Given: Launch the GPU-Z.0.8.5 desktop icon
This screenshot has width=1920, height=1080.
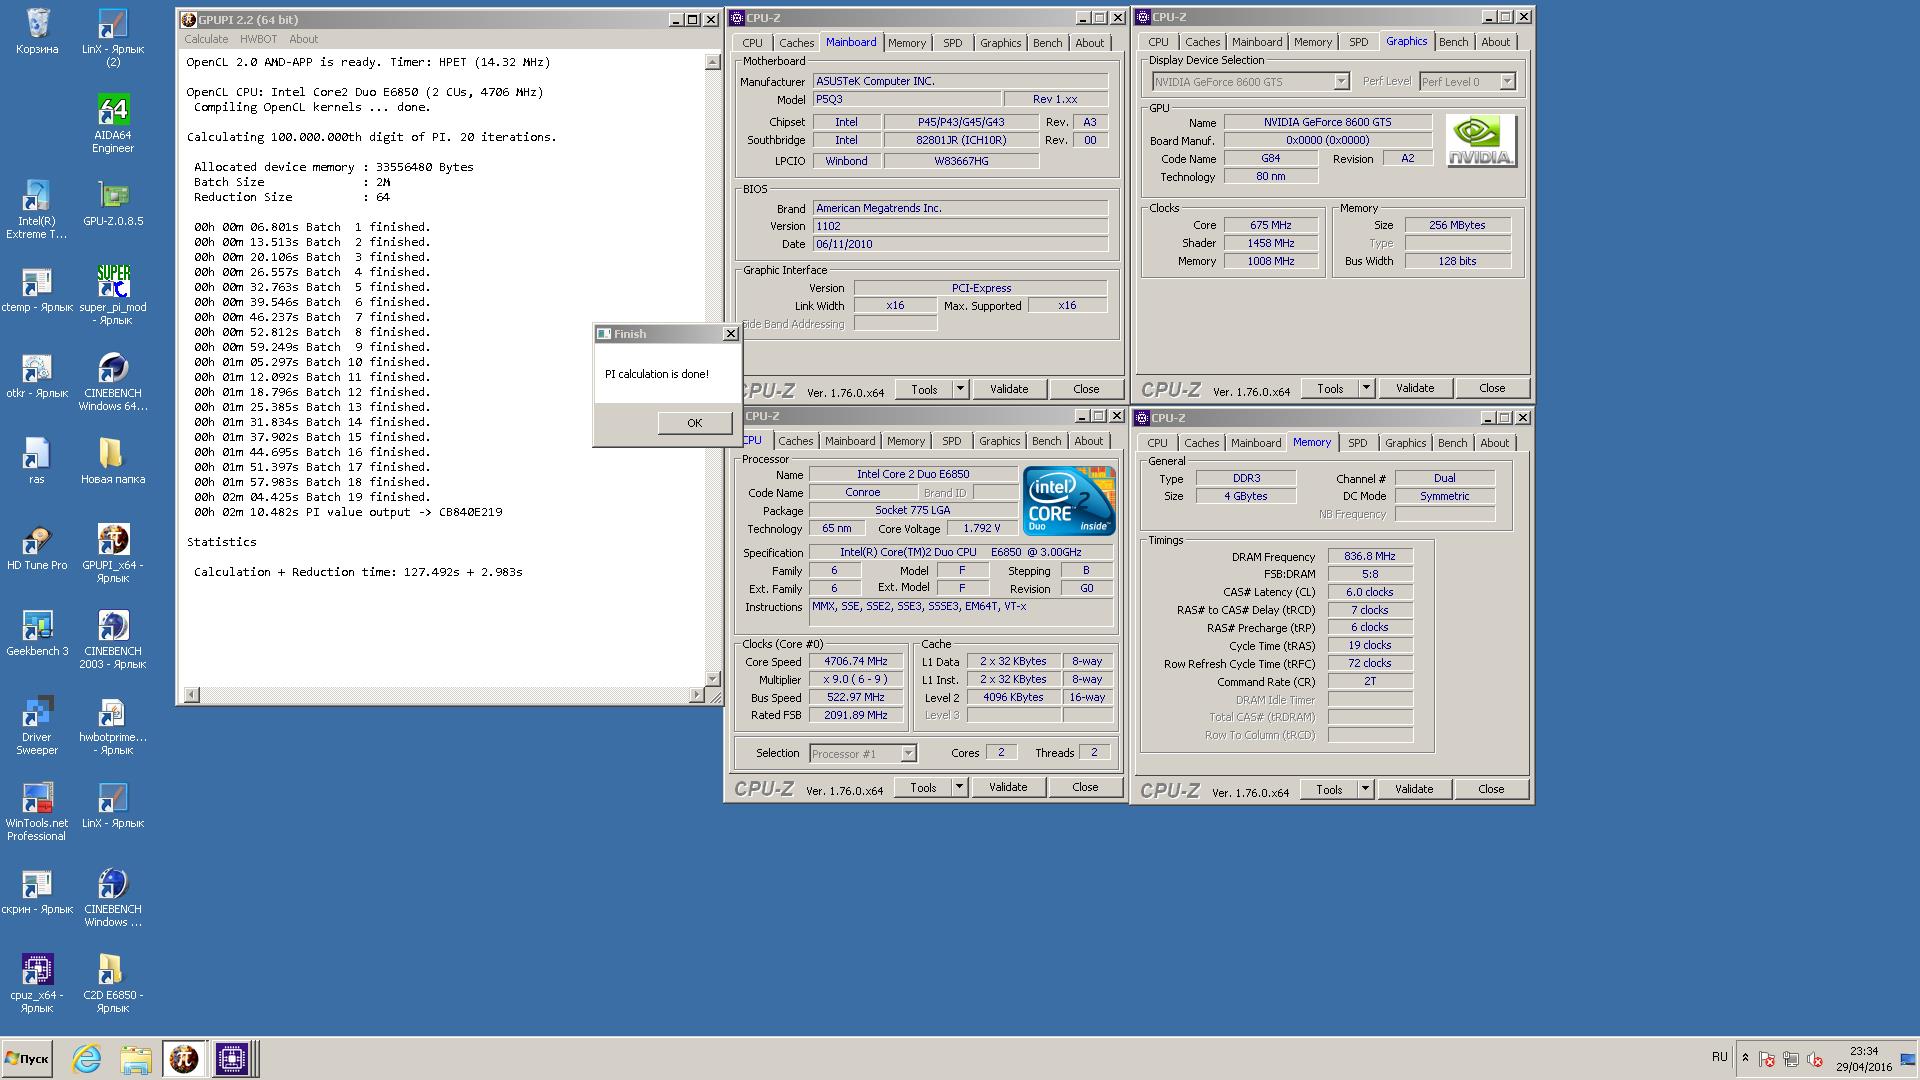Looking at the screenshot, I should (113, 203).
